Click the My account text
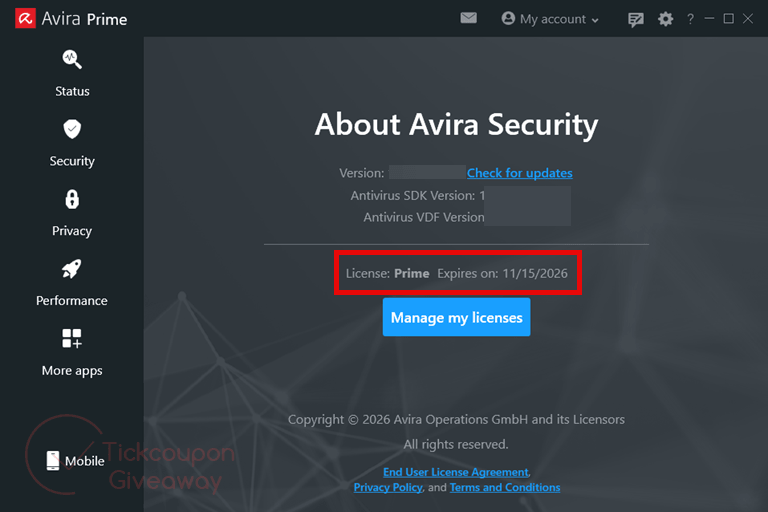This screenshot has width=768, height=512. [x=553, y=19]
